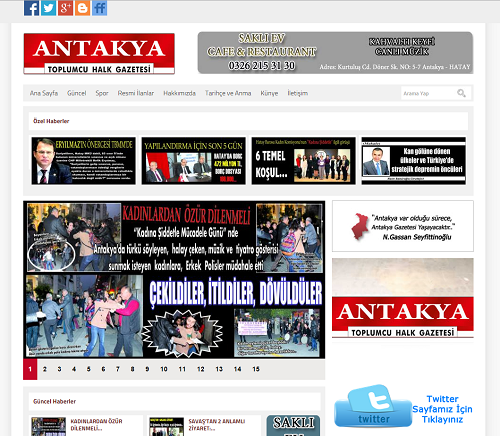The height and width of the screenshot is (436, 500).
Task: Open the Eryılmaz'ın Önergesi TBMM'de thumbnail
Action: (84, 161)
